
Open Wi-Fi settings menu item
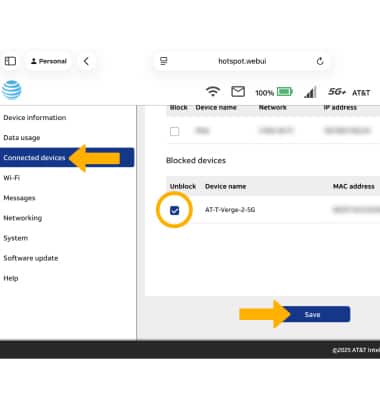(x=12, y=178)
